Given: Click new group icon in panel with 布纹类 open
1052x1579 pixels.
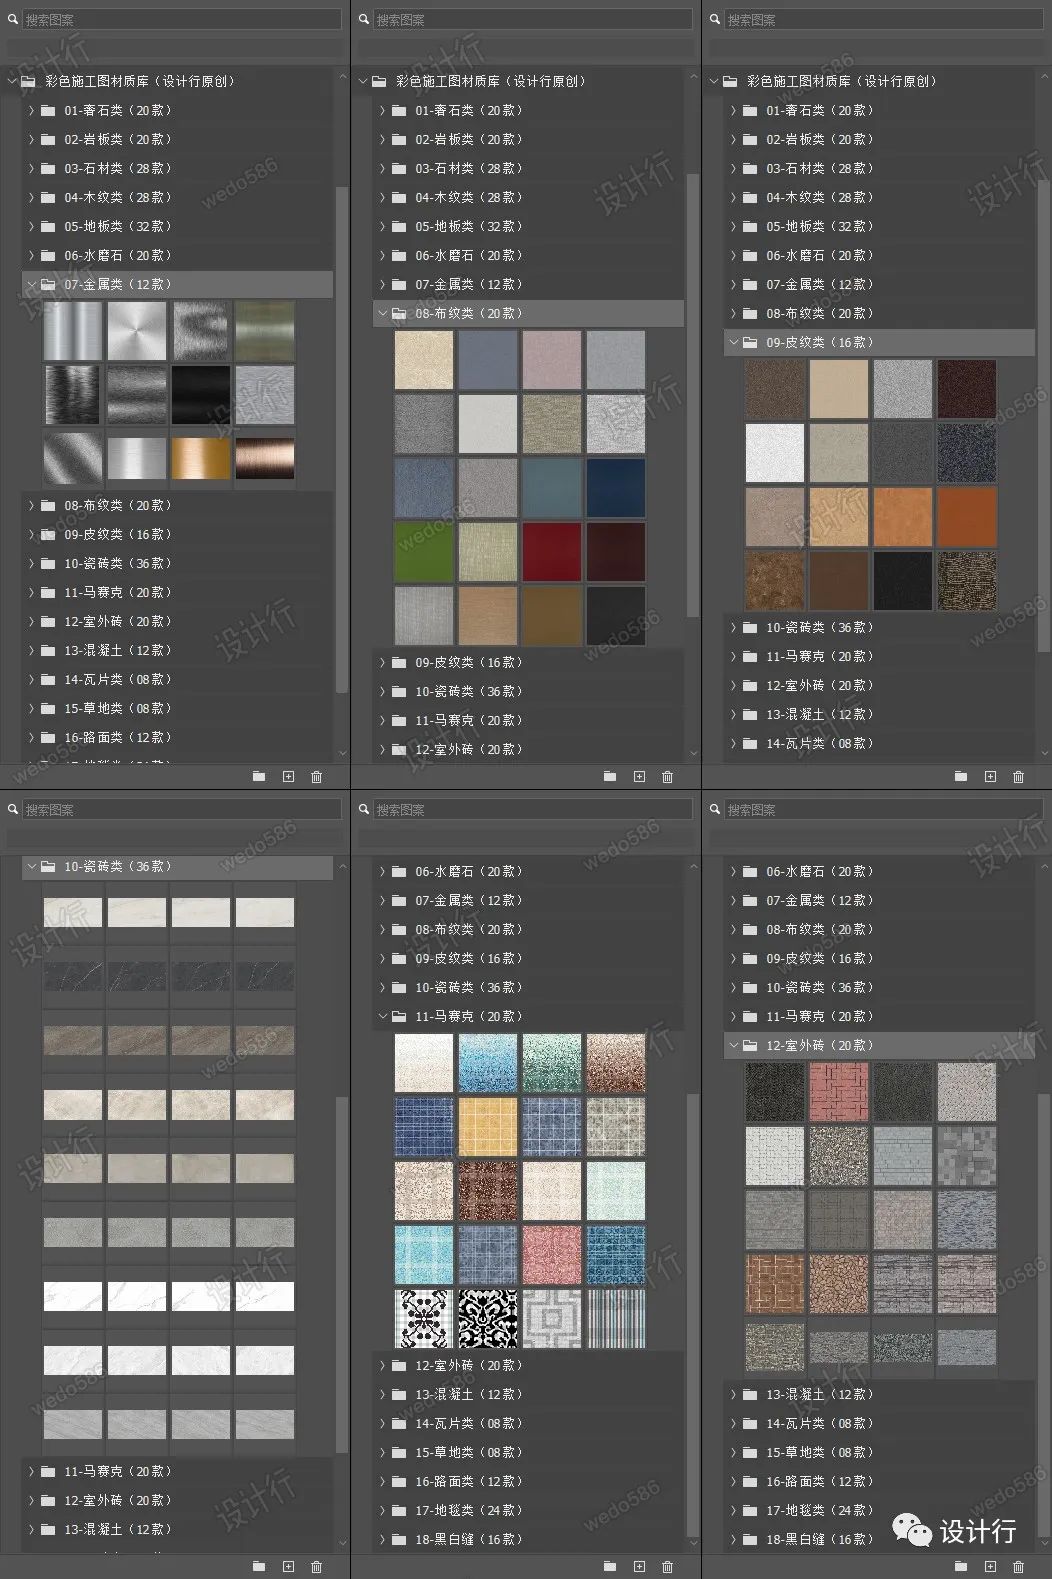Looking at the screenshot, I should (610, 776).
